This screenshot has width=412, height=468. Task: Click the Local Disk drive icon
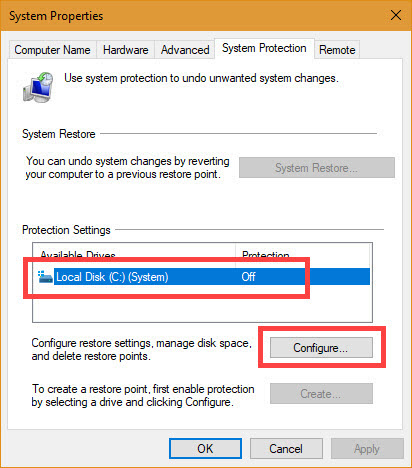point(45,277)
